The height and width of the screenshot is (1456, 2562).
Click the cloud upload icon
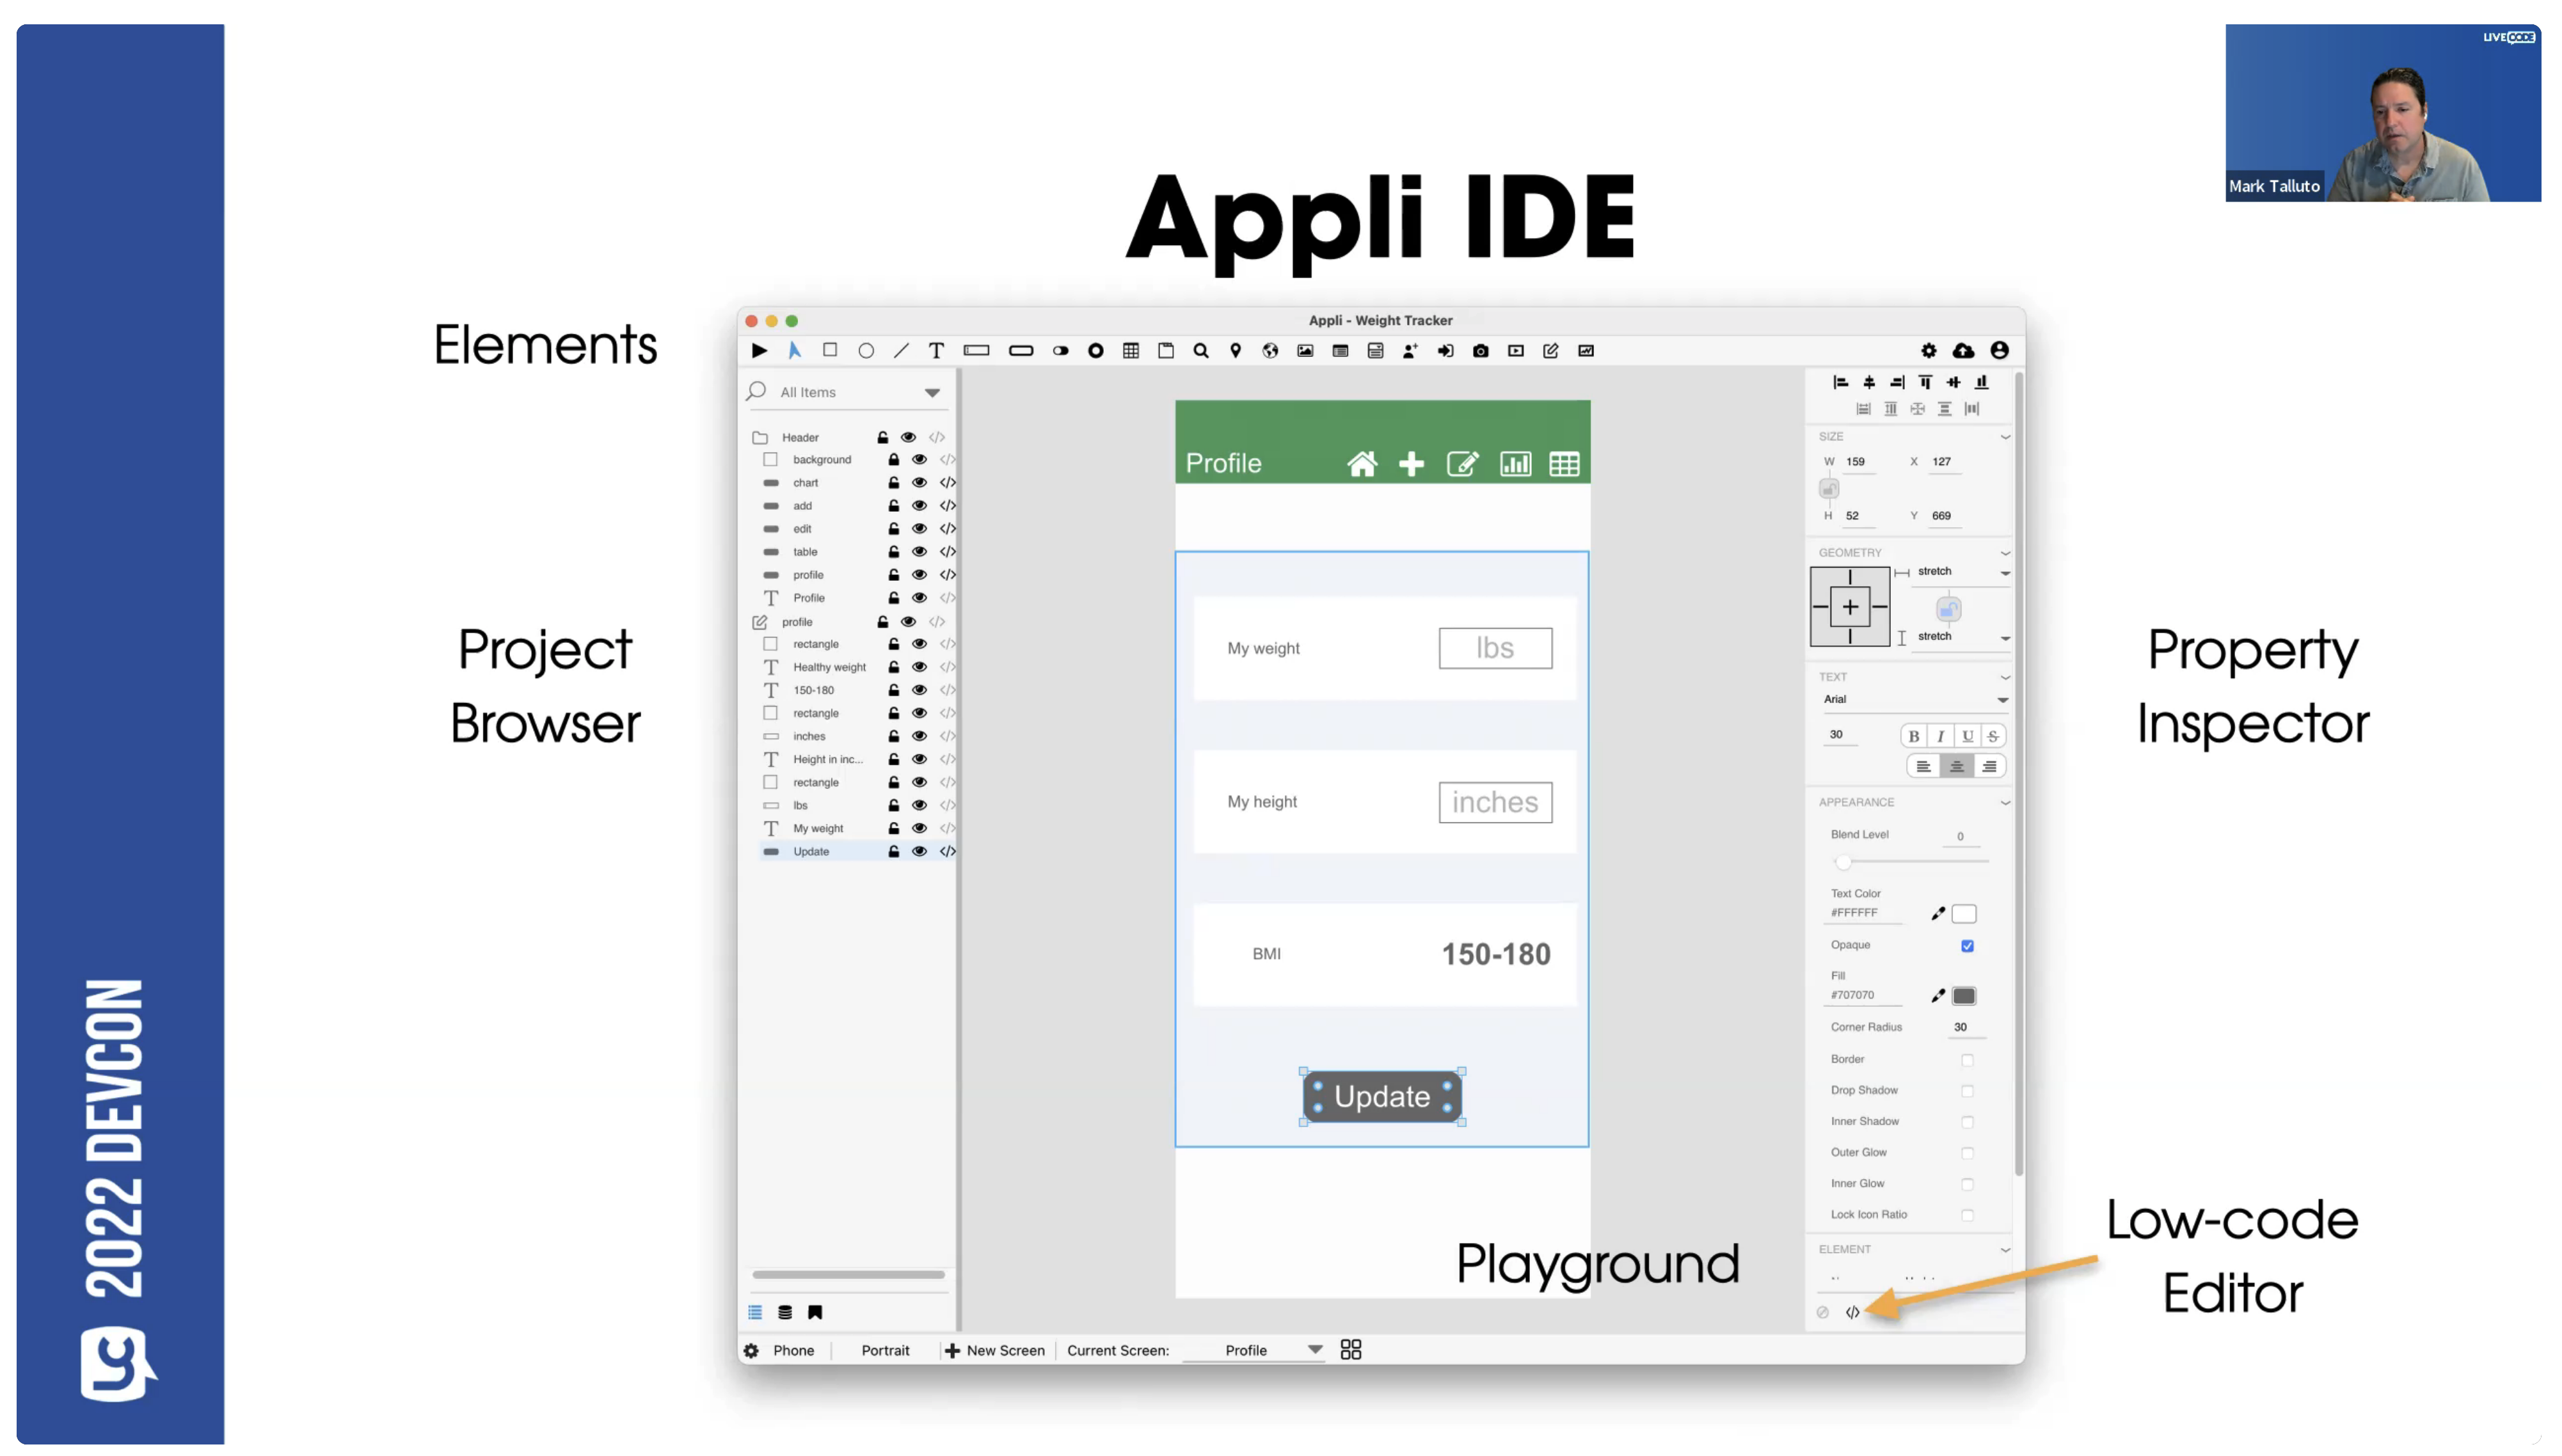(x=1963, y=350)
